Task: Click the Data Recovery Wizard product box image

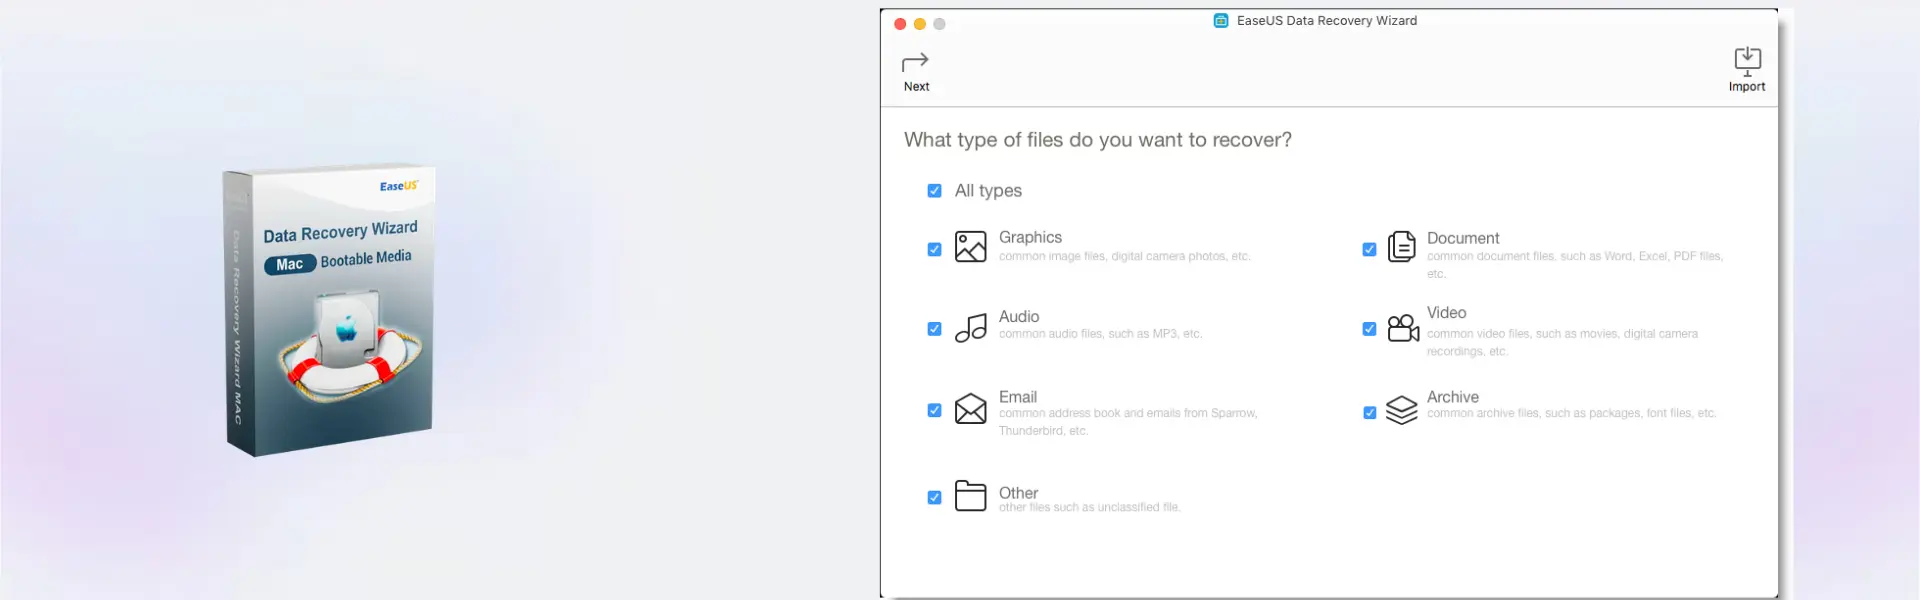Action: tap(330, 310)
